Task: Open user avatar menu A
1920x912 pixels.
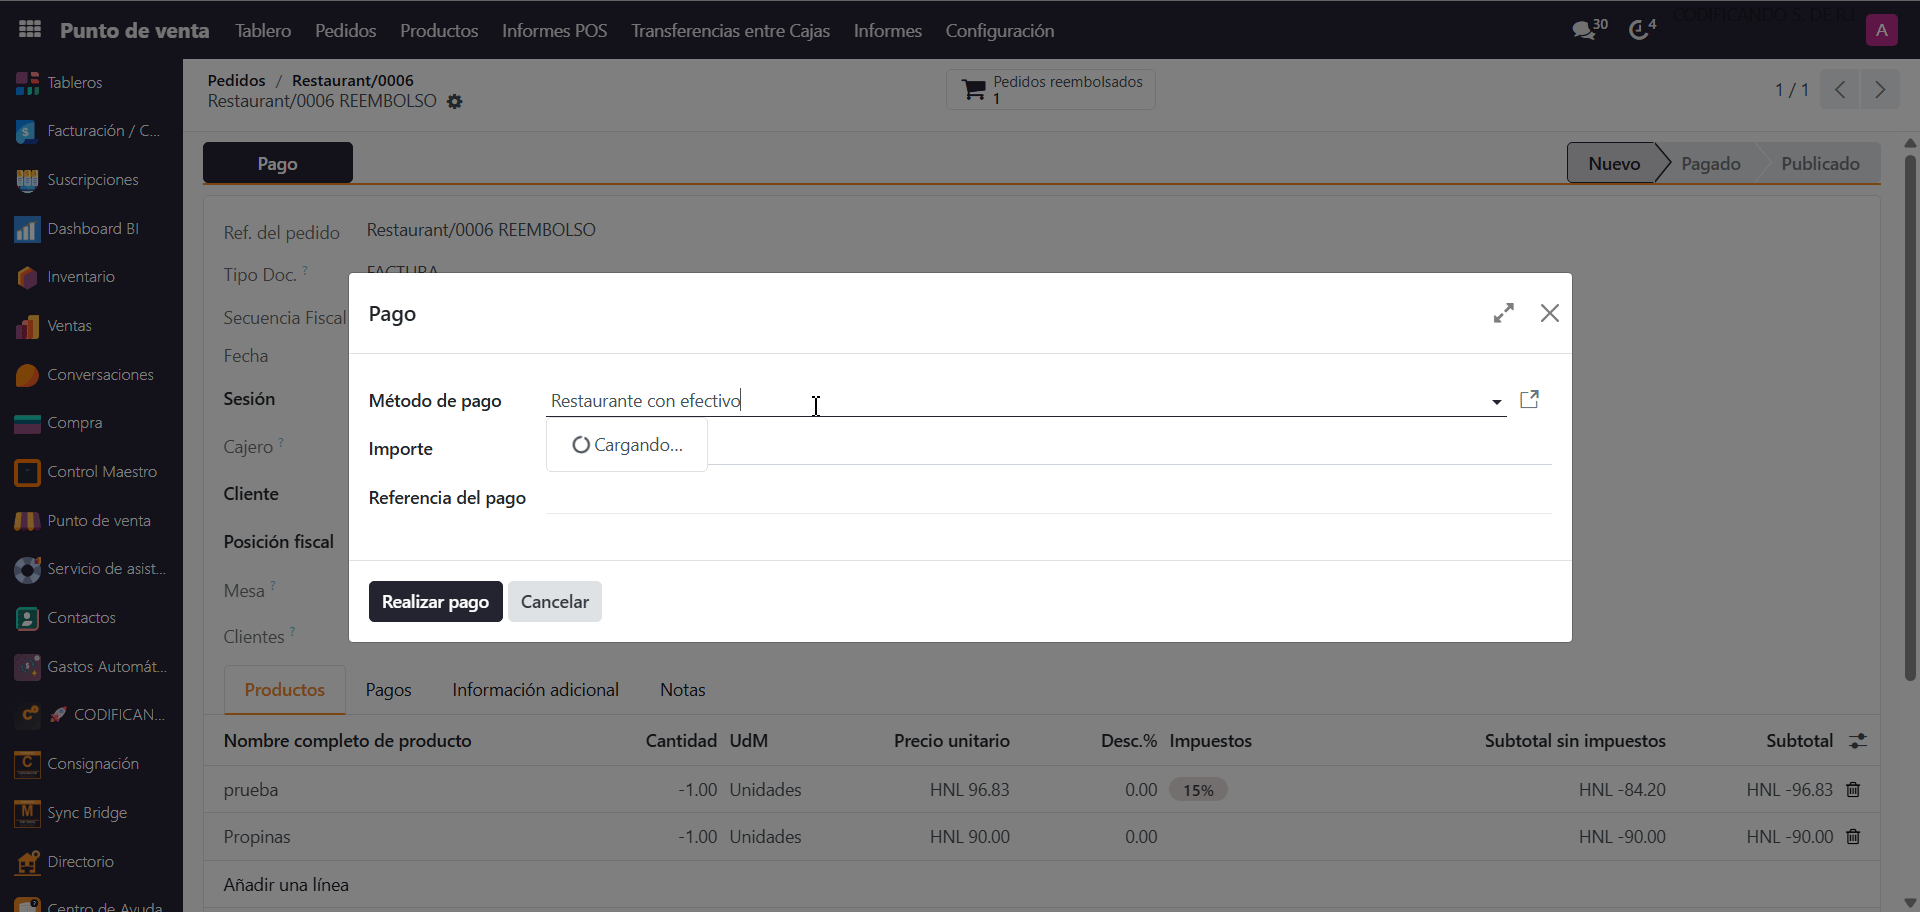Action: coord(1881,30)
